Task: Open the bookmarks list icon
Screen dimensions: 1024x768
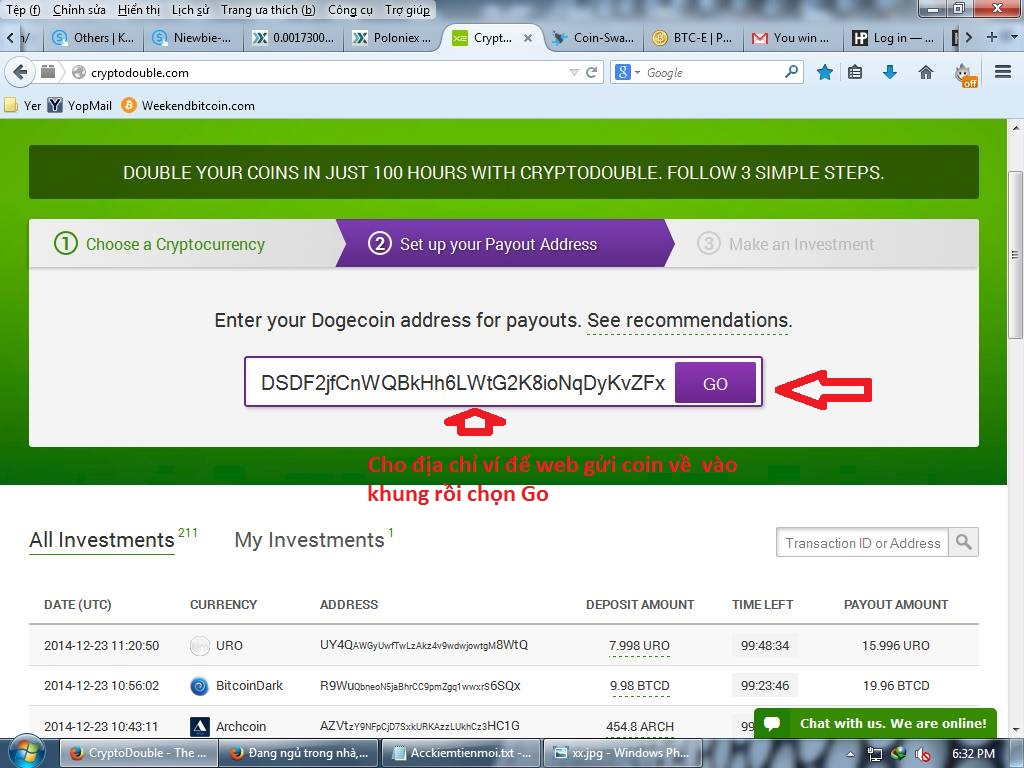Action: pyautogui.click(x=855, y=72)
